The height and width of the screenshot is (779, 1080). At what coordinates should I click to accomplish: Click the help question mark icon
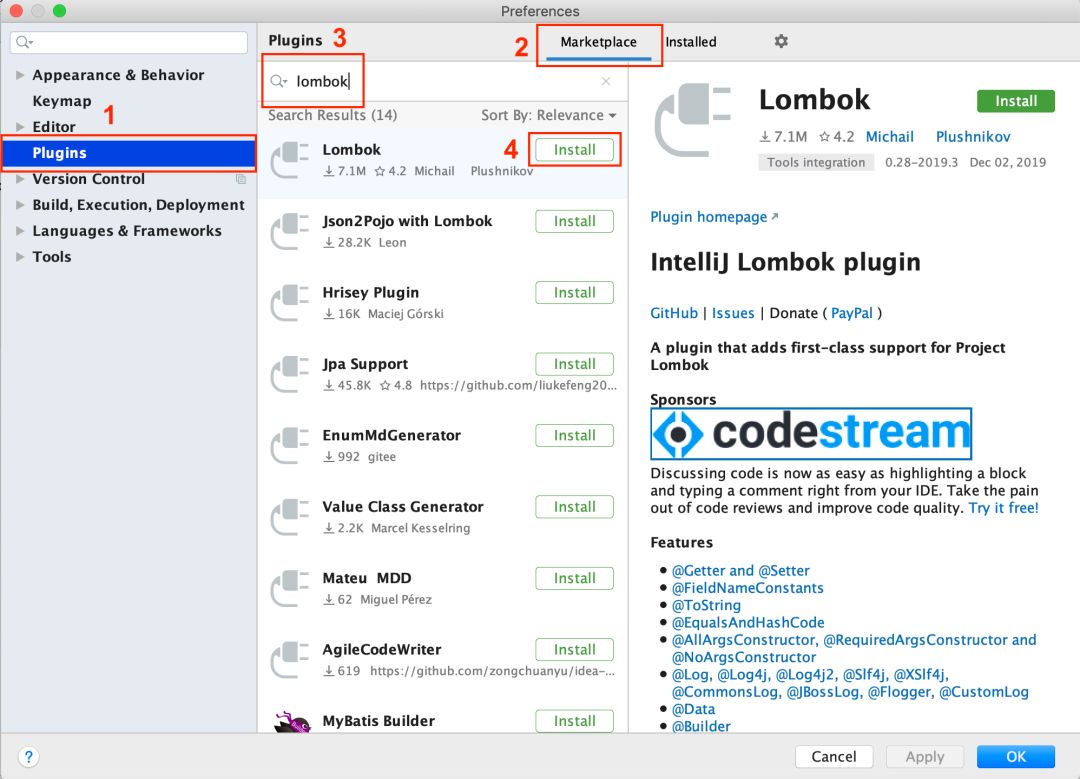pos(29,756)
